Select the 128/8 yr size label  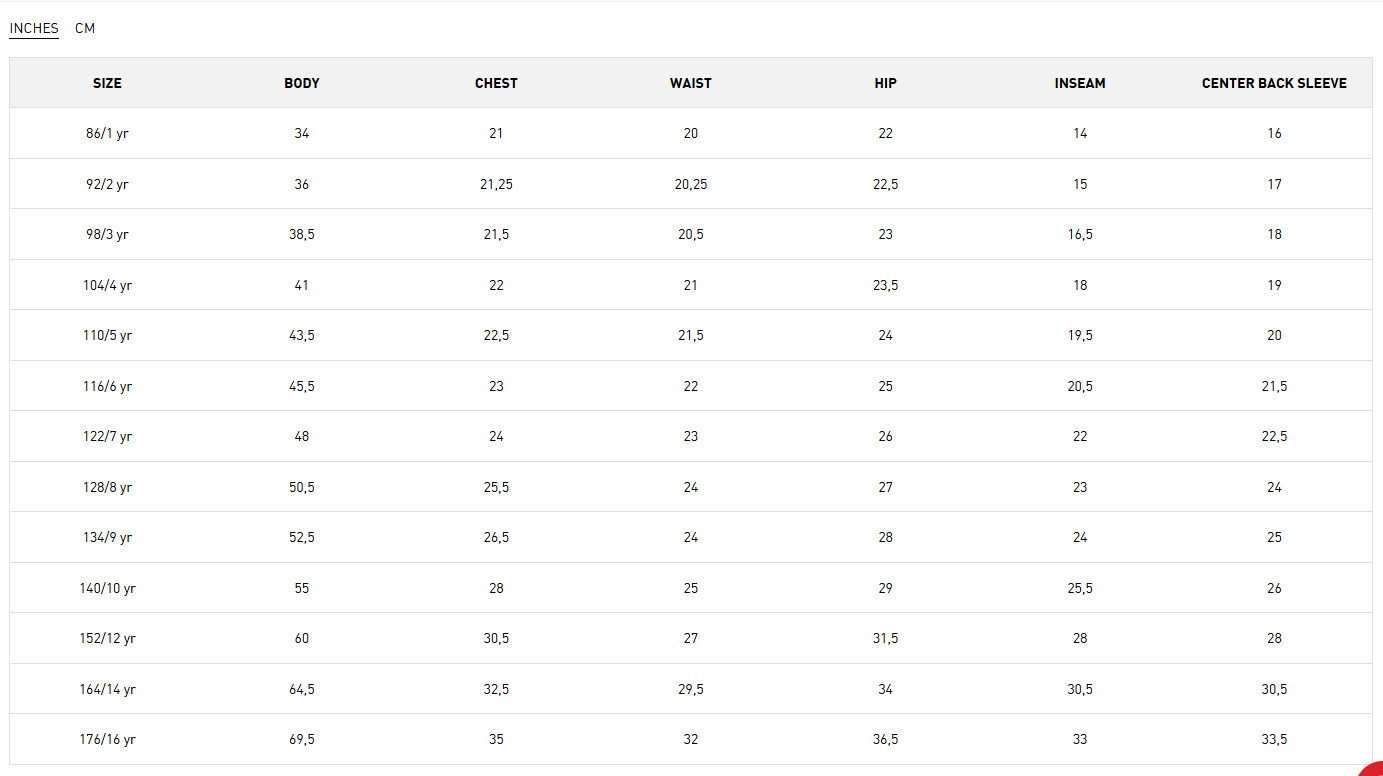pyautogui.click(x=107, y=487)
